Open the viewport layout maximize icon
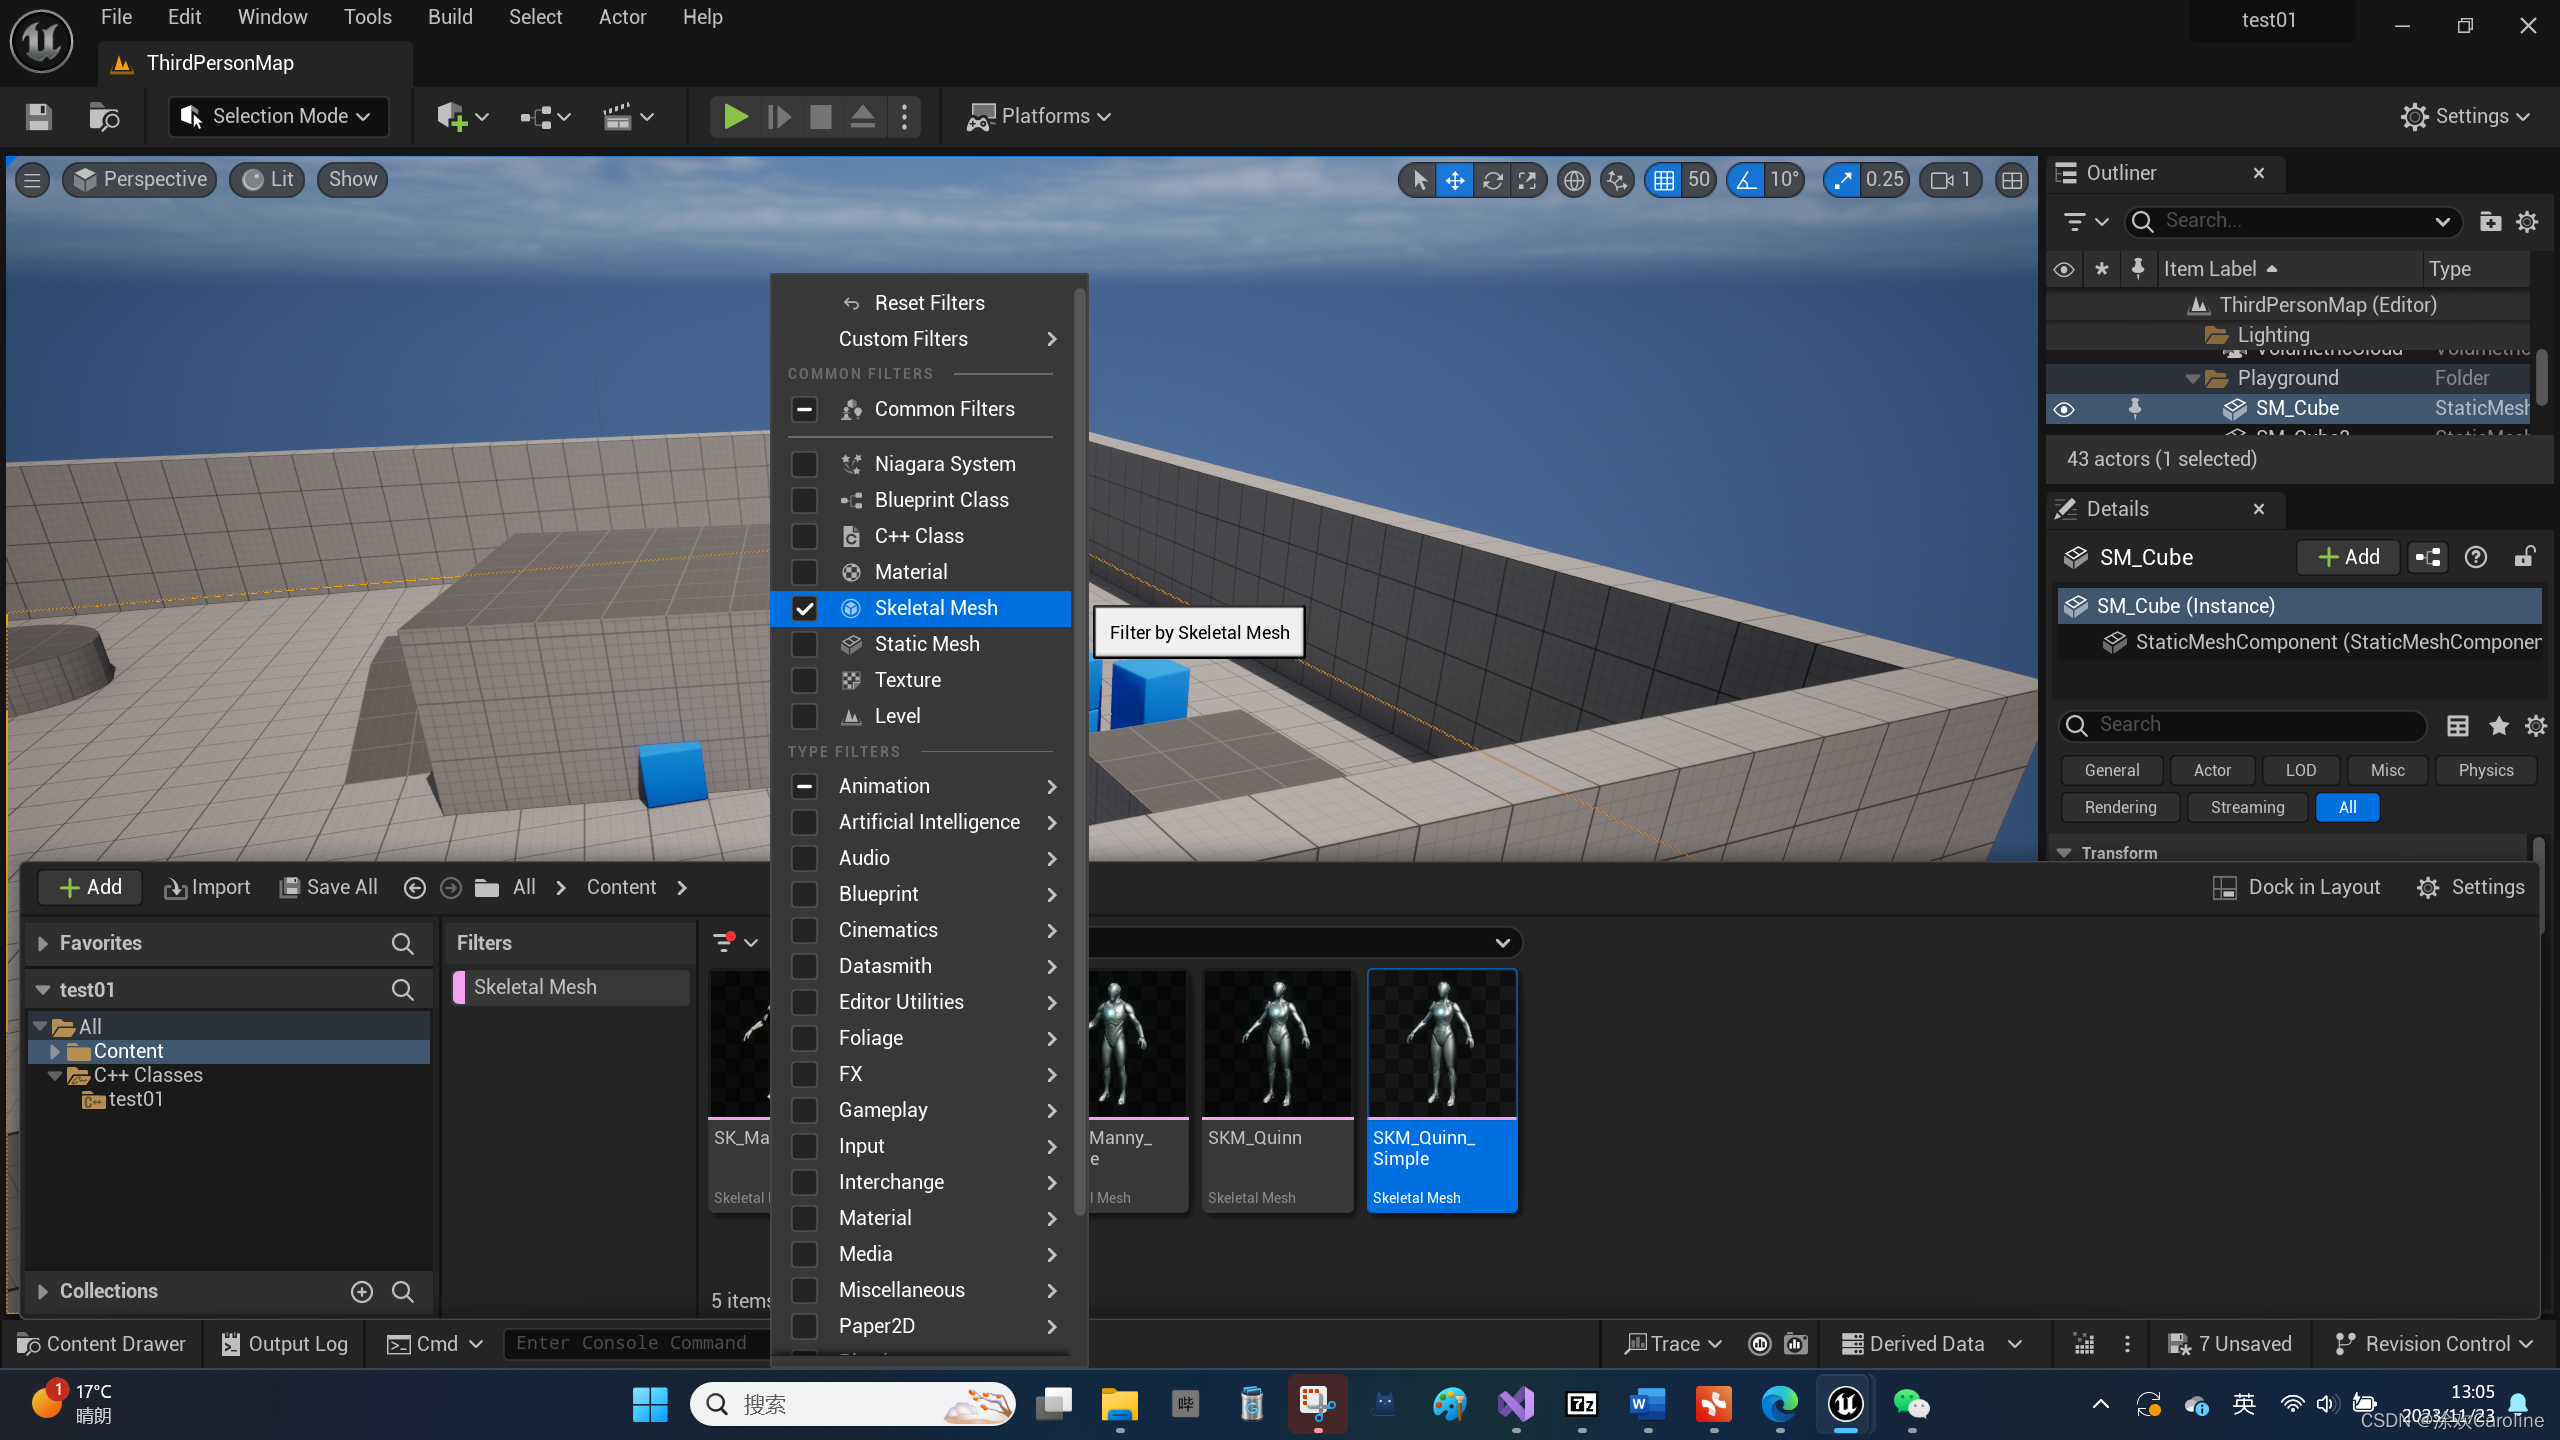This screenshot has height=1440, width=2560. [x=2012, y=180]
